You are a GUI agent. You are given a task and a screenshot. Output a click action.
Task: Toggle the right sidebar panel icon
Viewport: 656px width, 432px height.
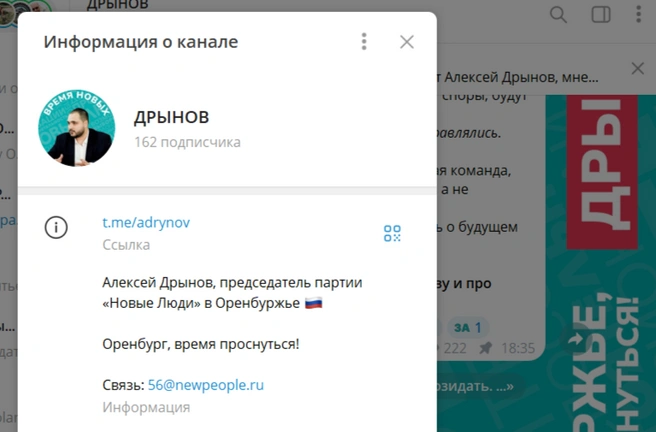[601, 15]
